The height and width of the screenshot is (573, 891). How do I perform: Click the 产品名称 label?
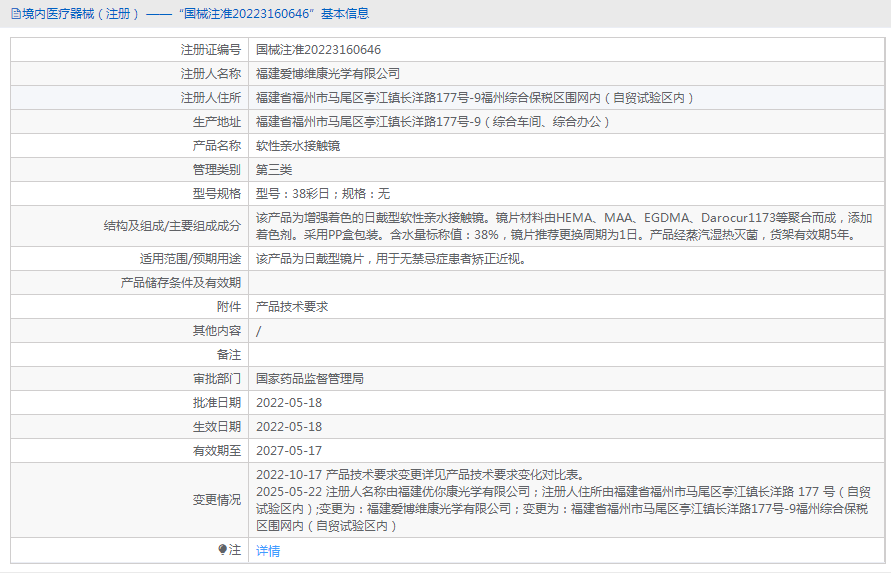coord(217,146)
